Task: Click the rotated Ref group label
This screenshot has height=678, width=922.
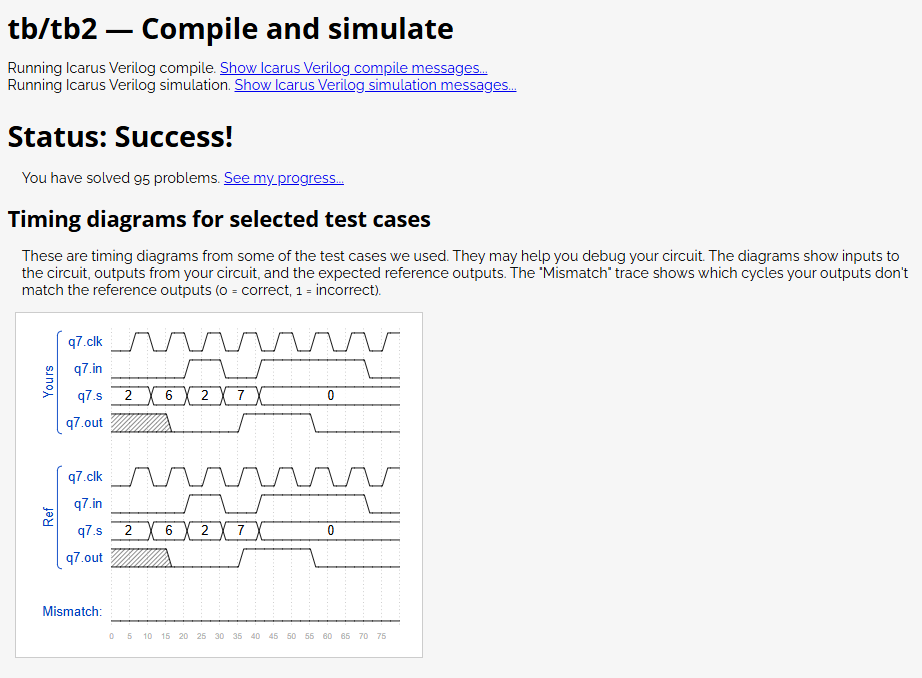Action: 48,517
